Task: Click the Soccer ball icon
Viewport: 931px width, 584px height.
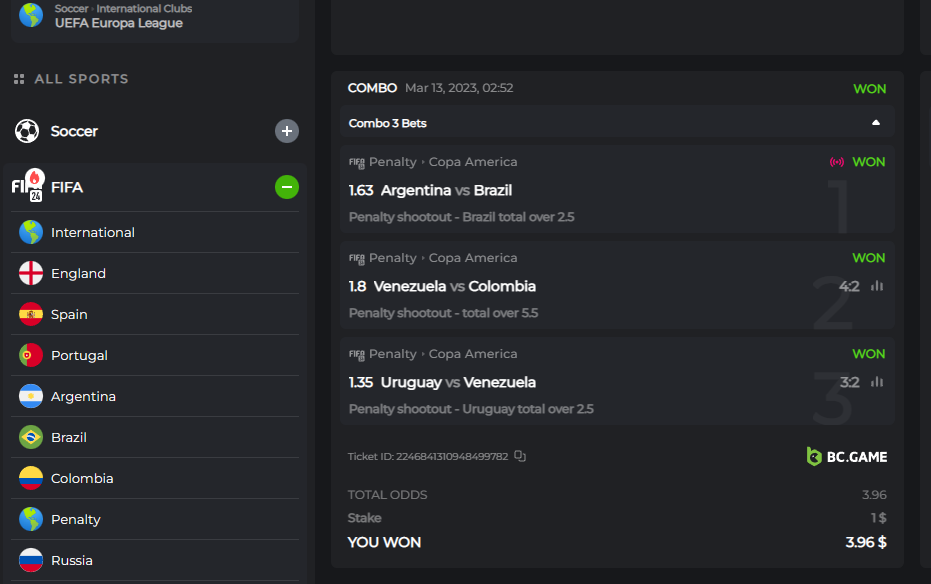Action: 27,131
